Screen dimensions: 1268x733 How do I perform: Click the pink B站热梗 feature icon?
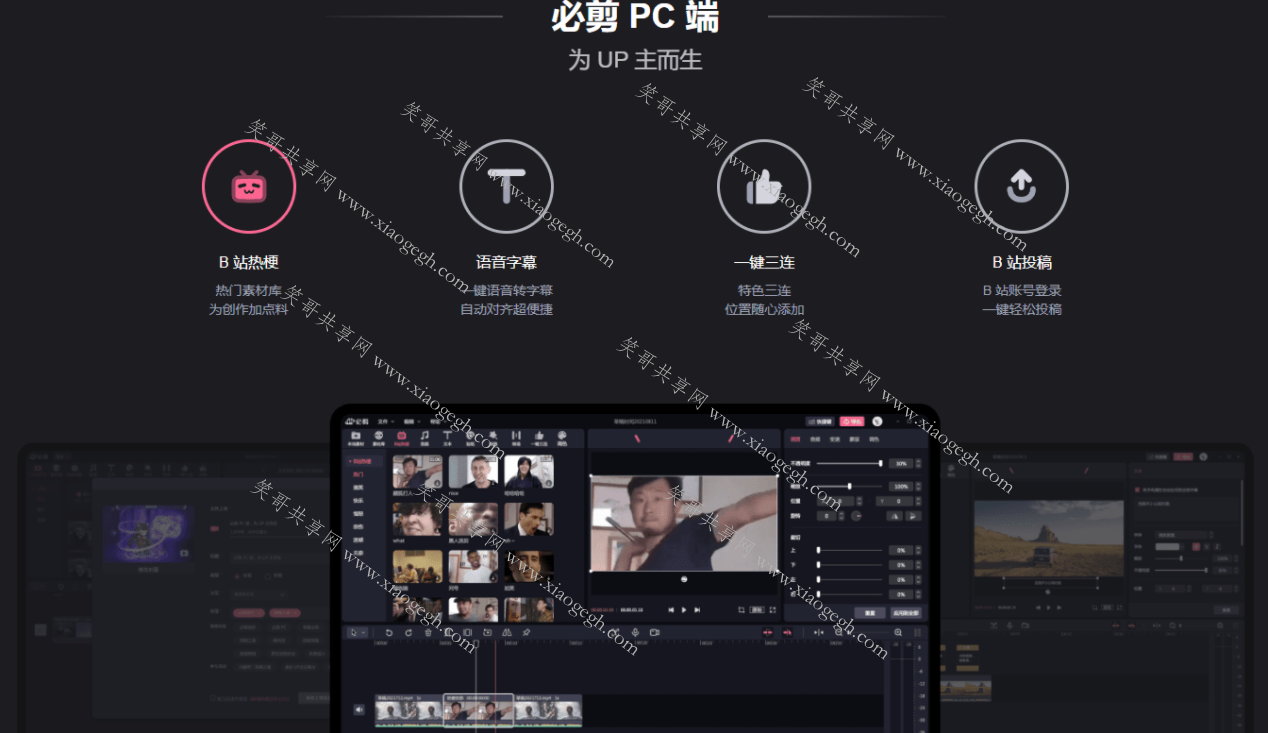click(x=249, y=186)
